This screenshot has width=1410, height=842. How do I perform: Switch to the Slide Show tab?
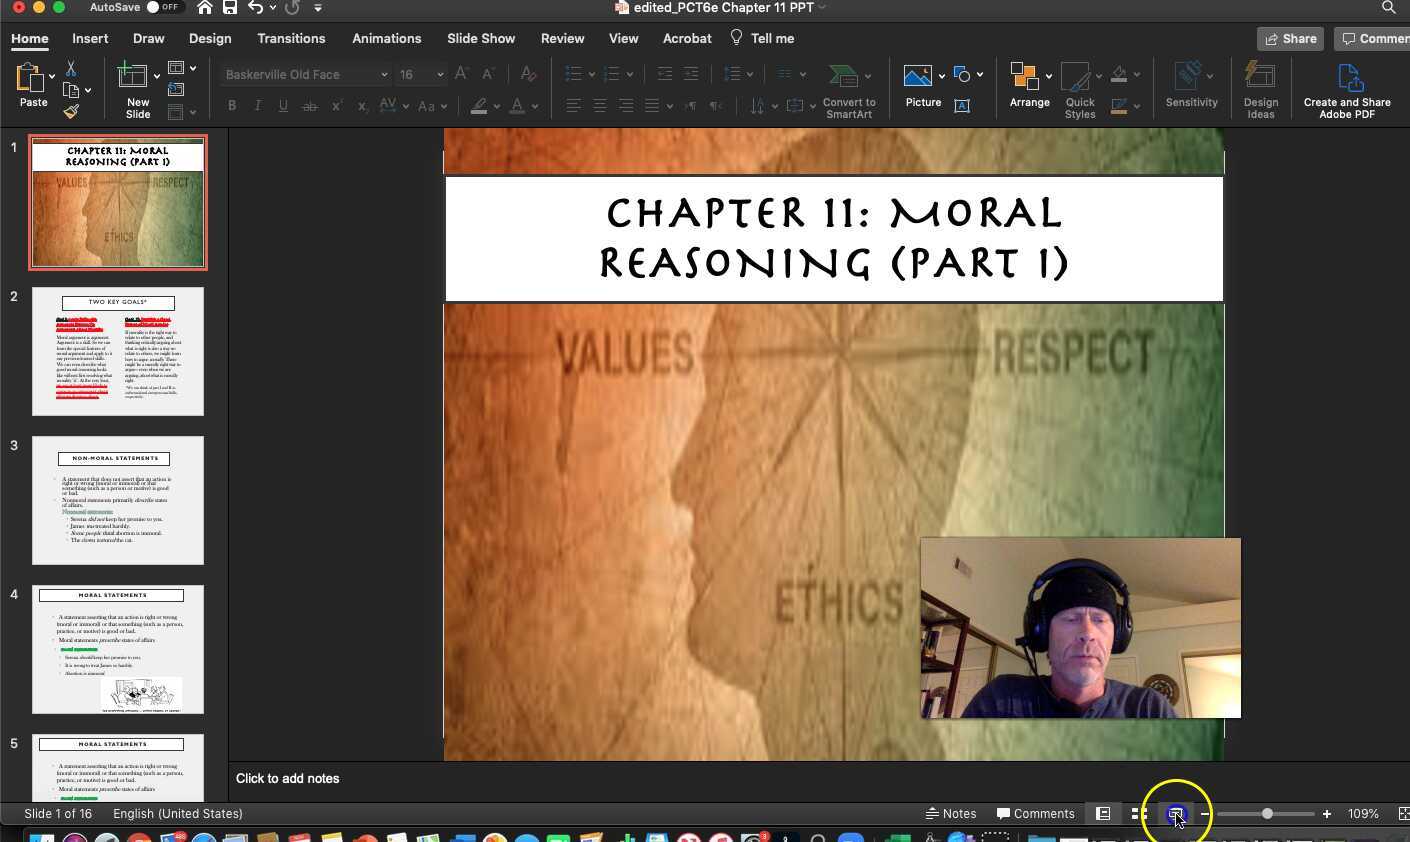click(480, 38)
